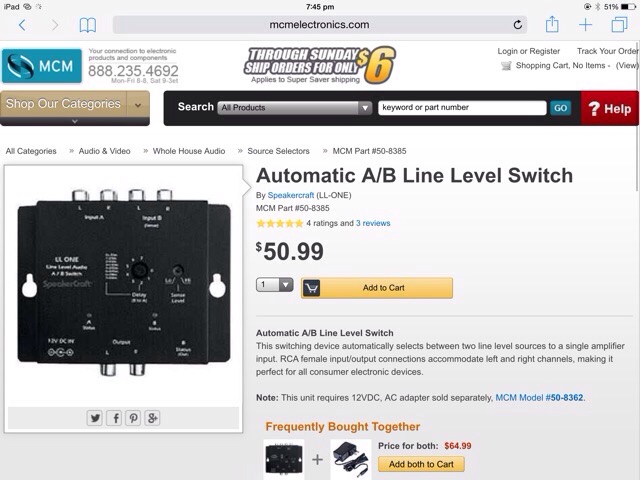
Task: Open the All Products search filter dropdown
Action: tap(294, 108)
